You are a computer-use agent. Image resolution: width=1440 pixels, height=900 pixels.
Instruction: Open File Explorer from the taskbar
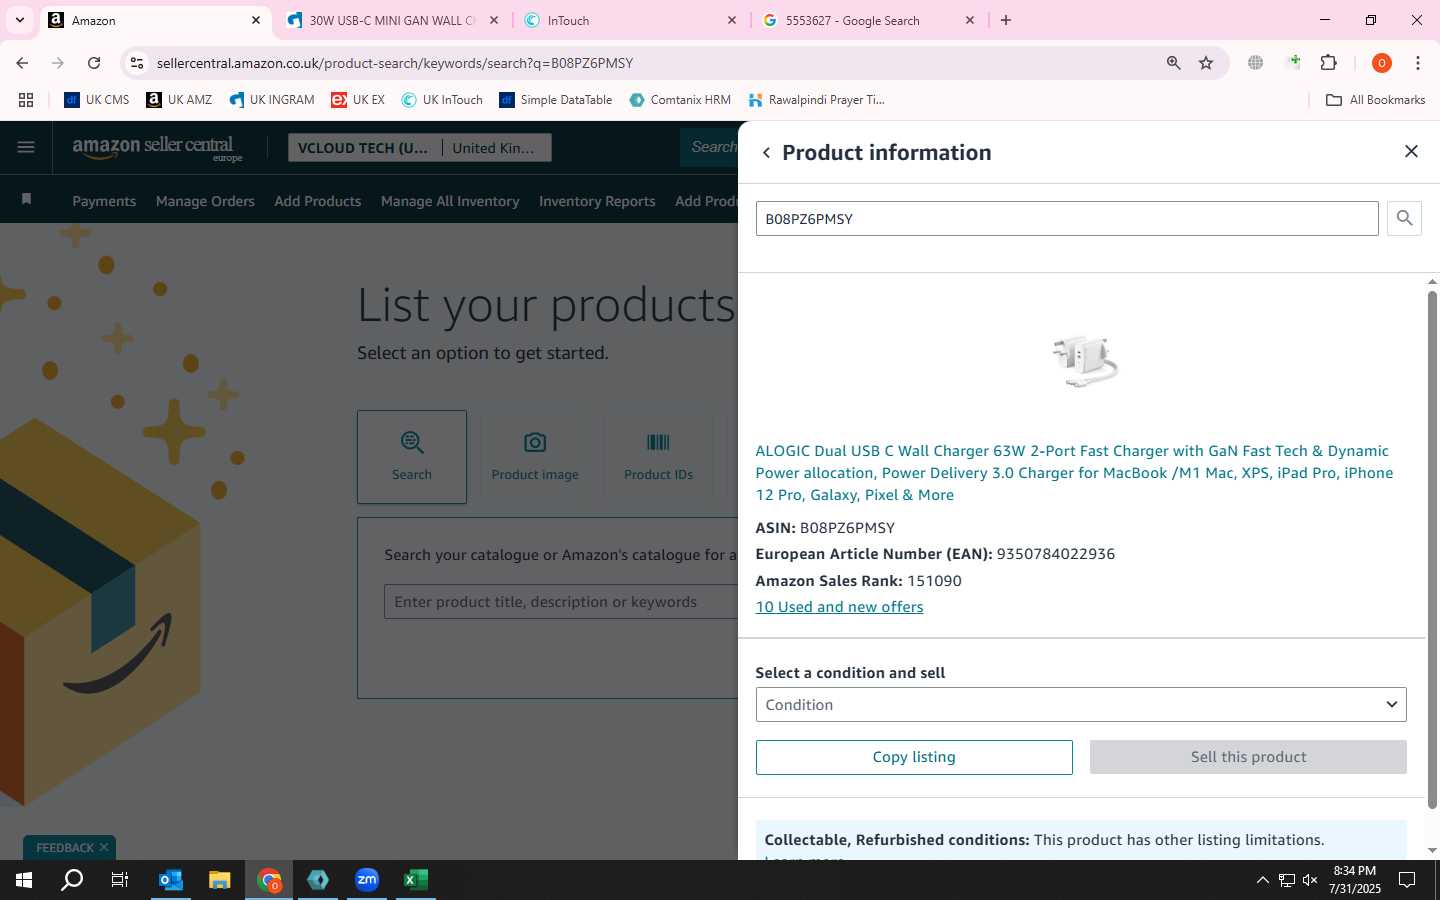(220, 880)
